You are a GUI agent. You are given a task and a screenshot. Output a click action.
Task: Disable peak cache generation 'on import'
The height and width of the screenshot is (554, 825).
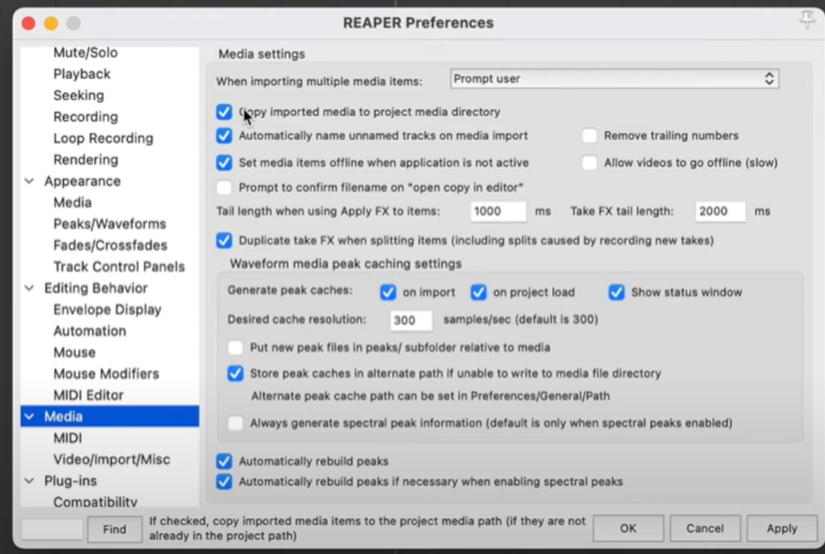coord(388,293)
